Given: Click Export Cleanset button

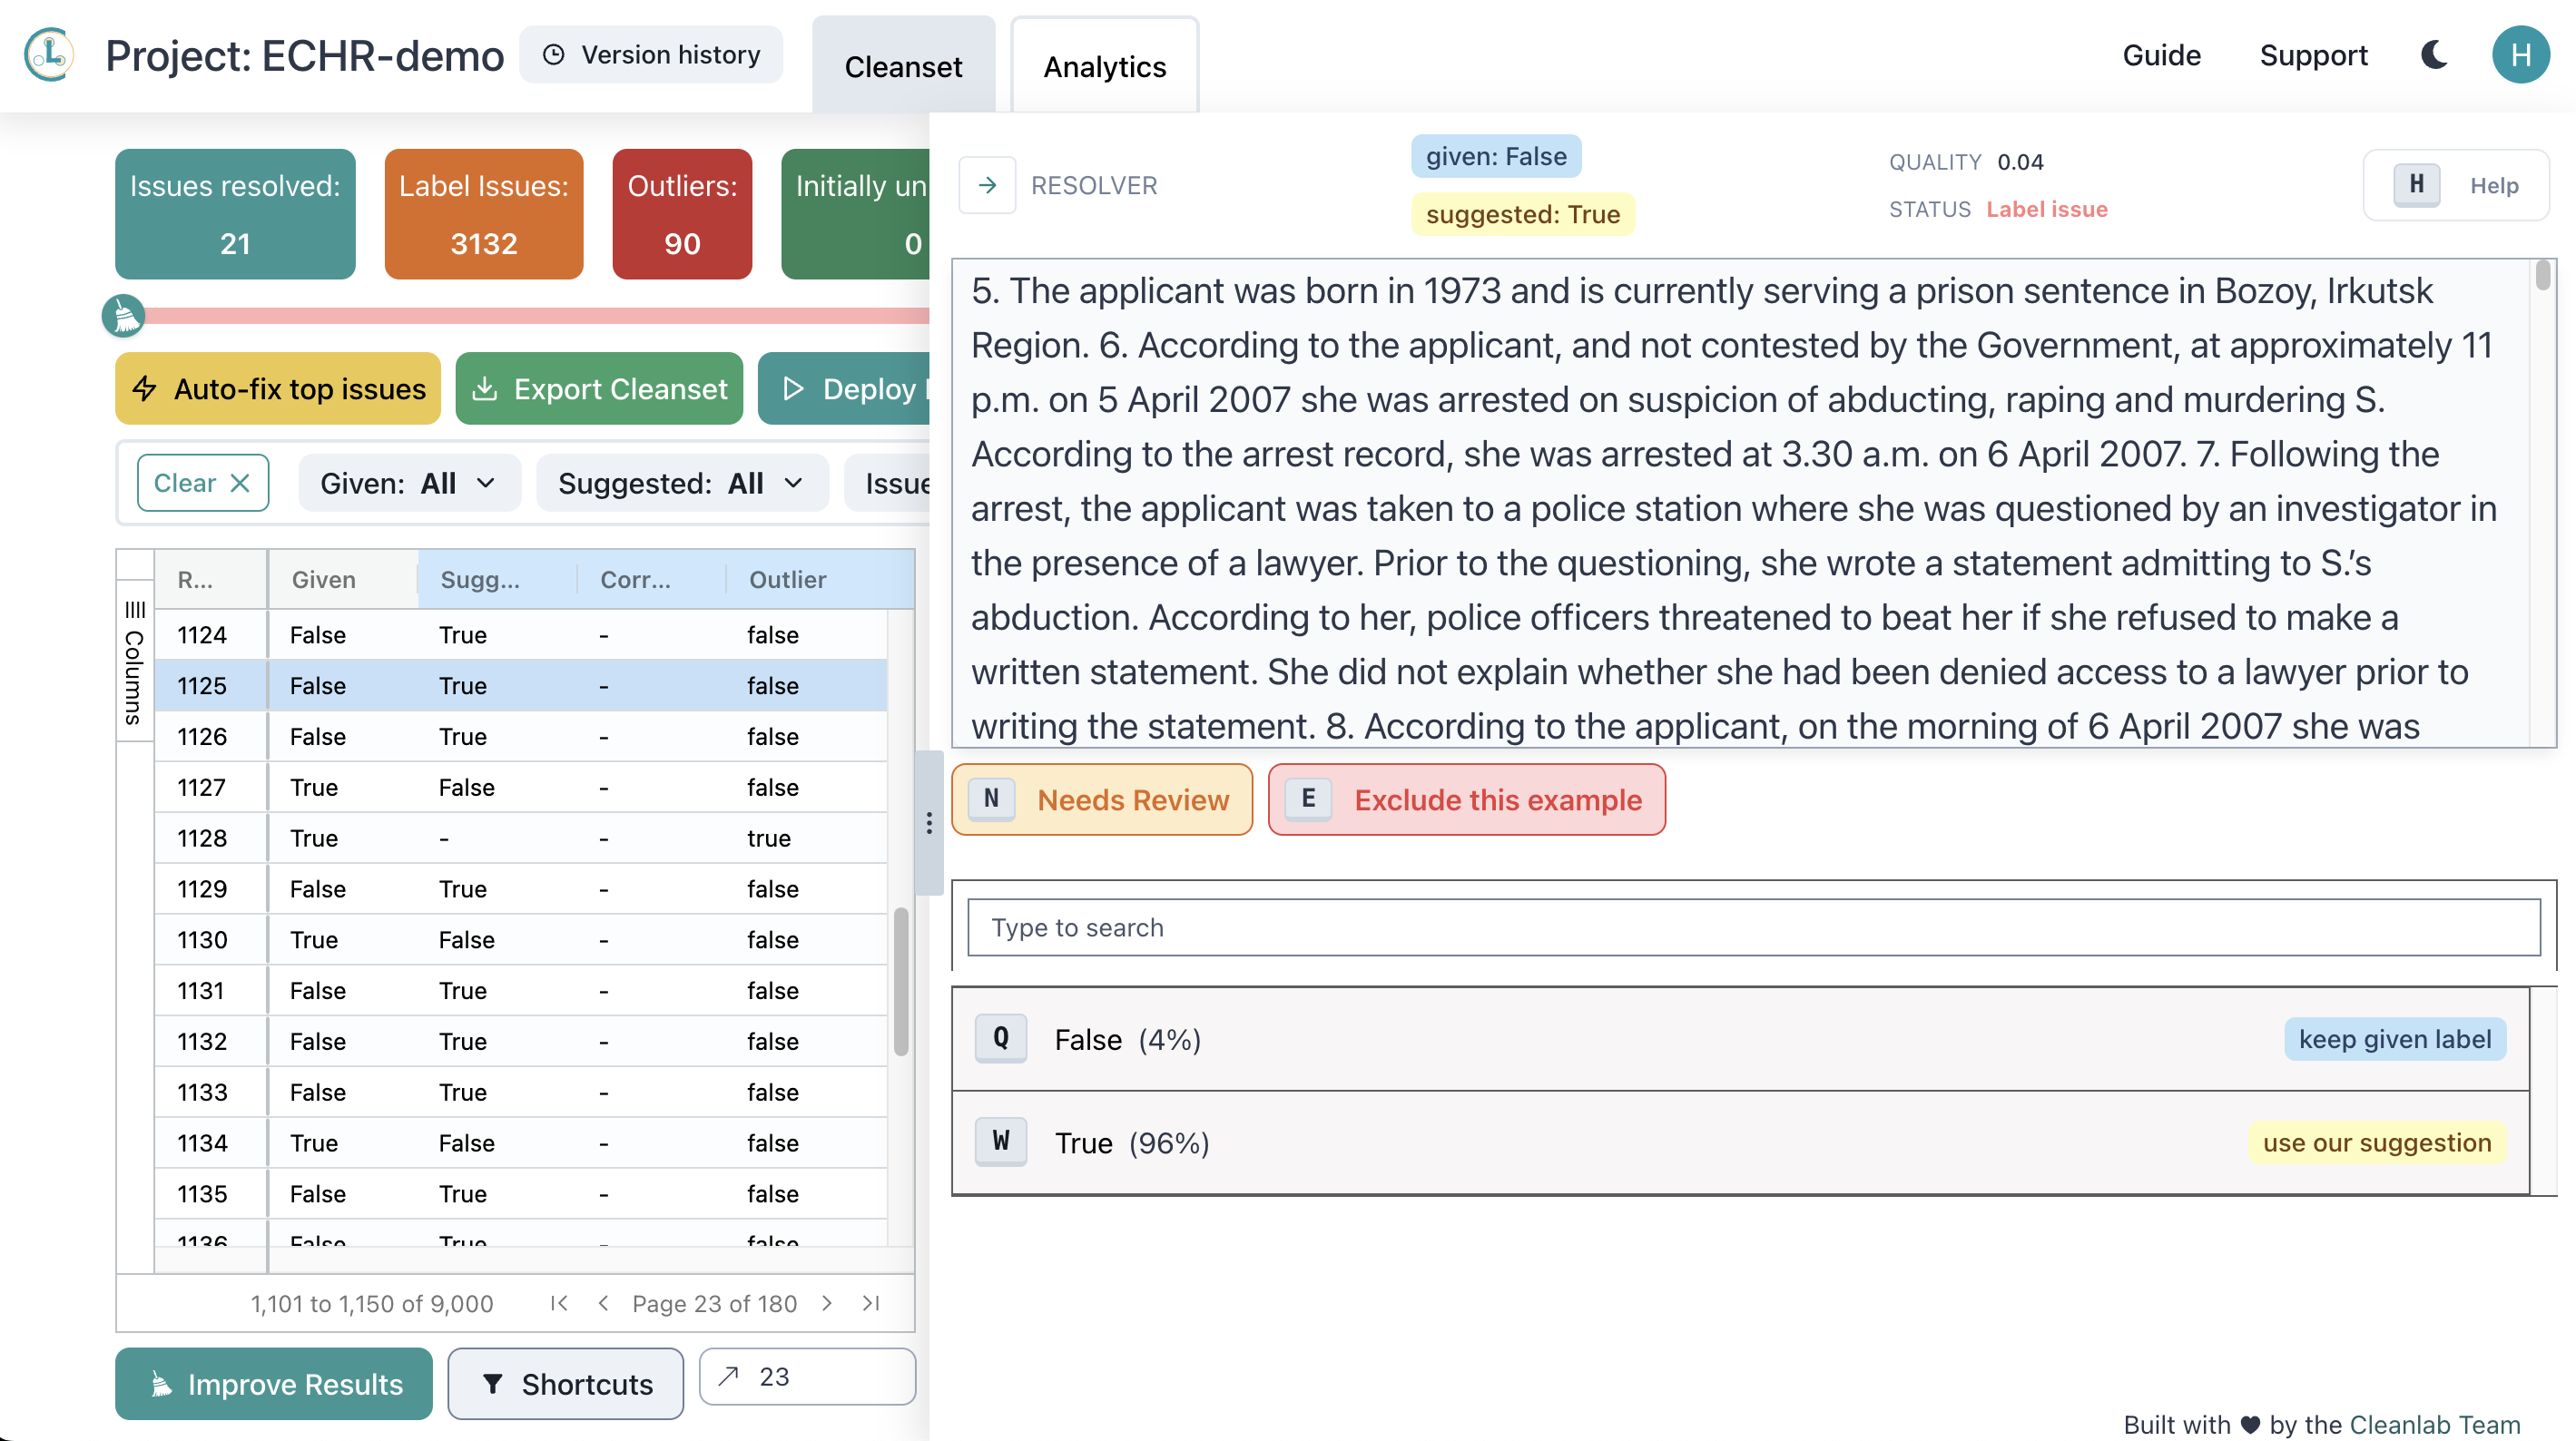Looking at the screenshot, I should tap(599, 389).
